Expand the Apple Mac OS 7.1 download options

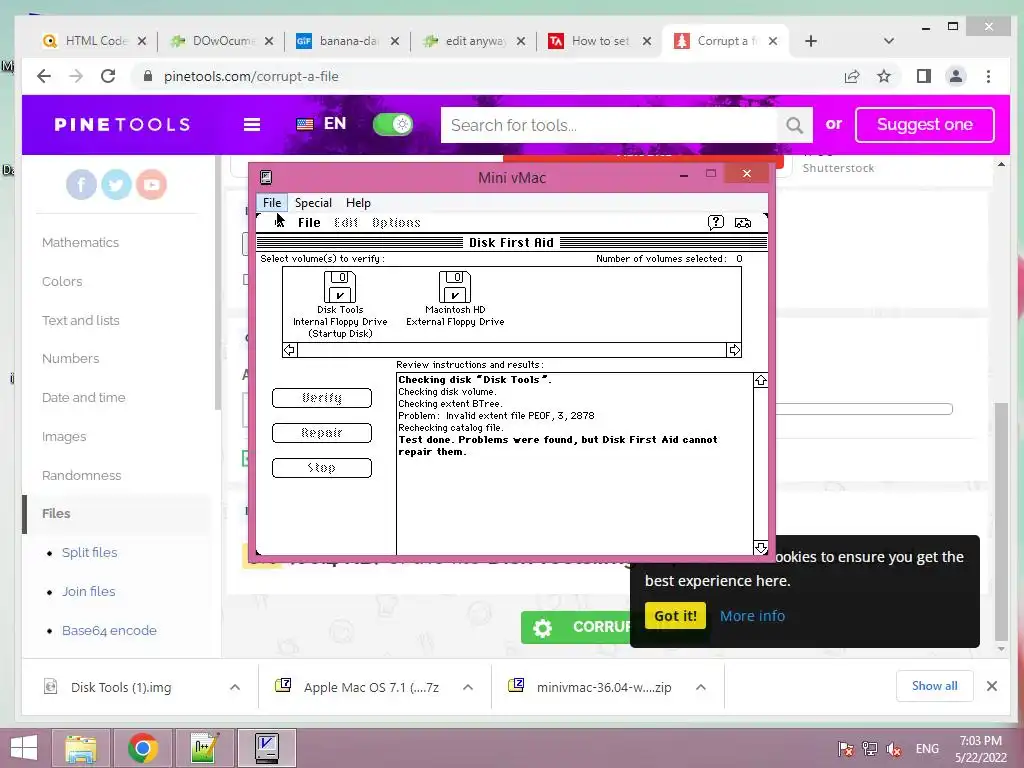pyautogui.click(x=468, y=687)
